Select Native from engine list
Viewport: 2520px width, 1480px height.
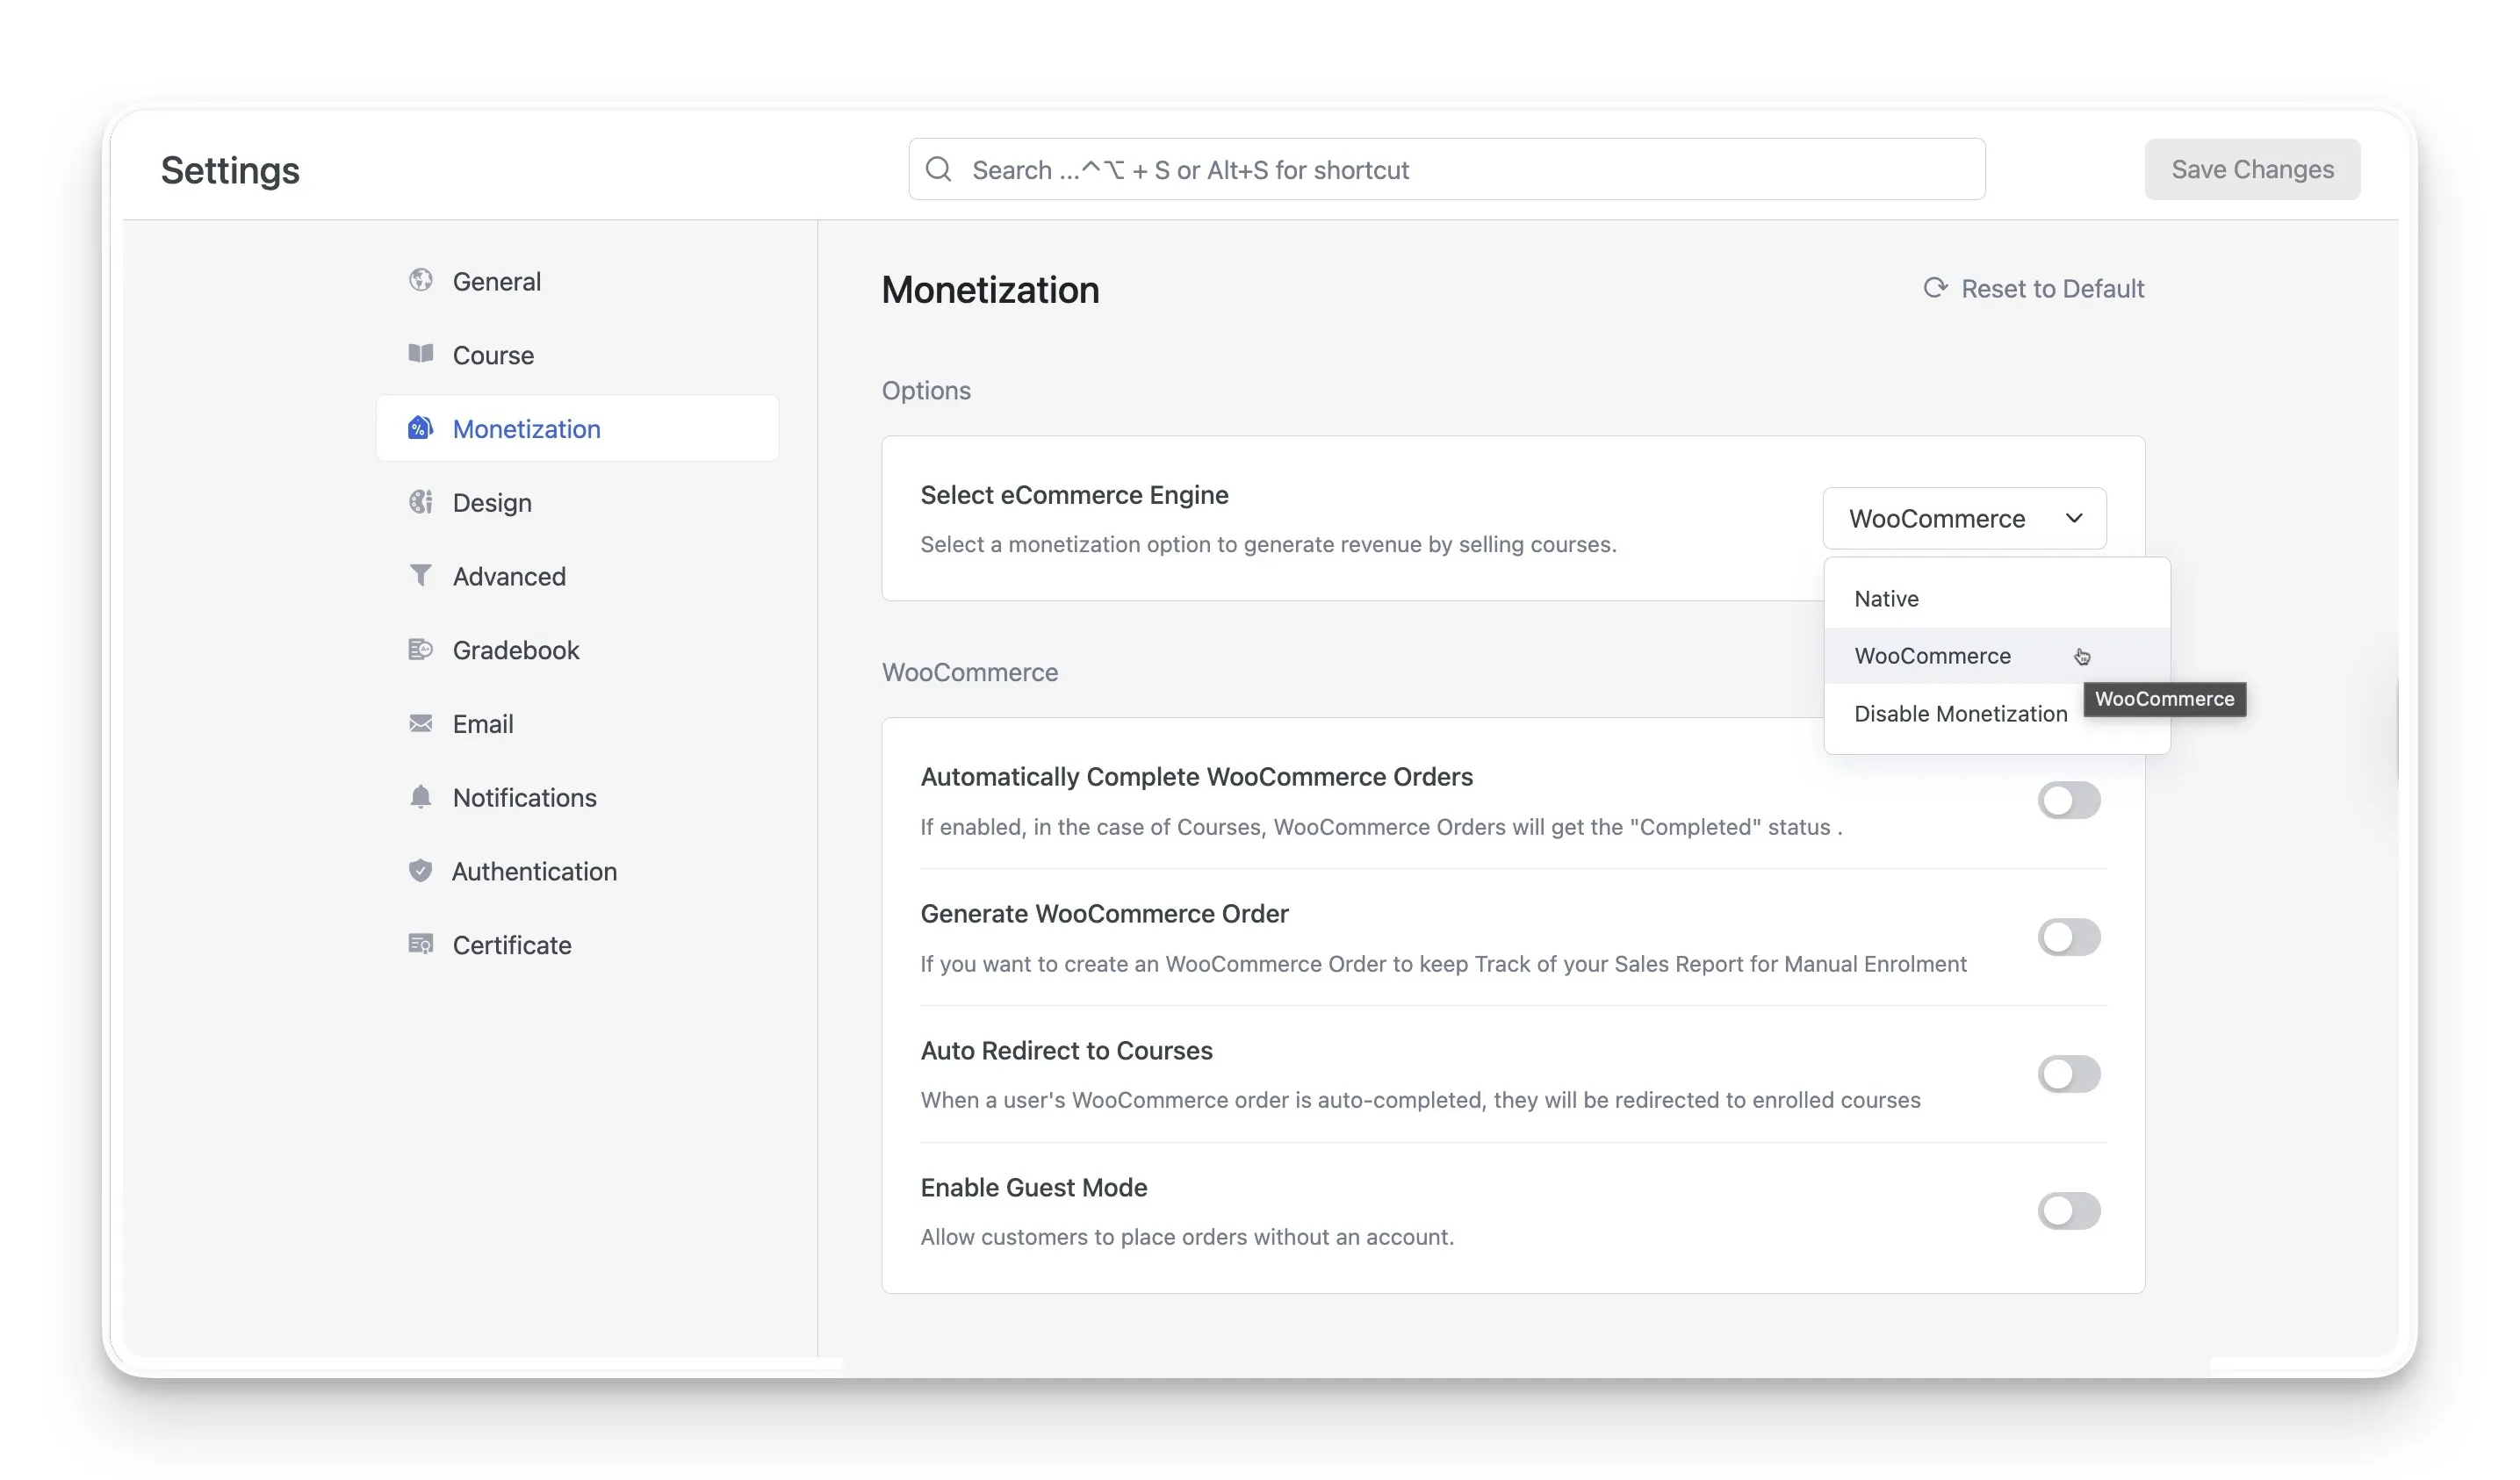[1996, 598]
